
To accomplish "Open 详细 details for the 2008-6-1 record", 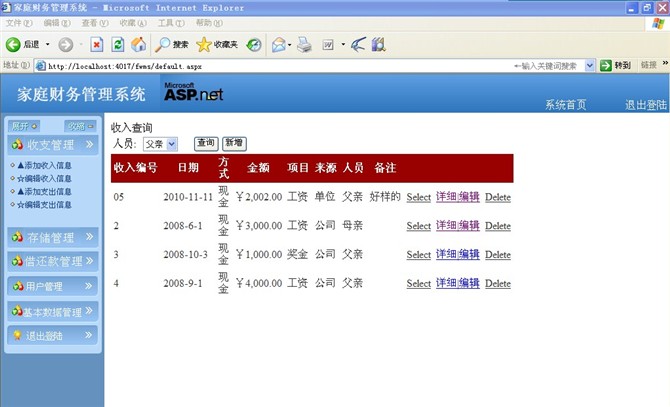I will 446,225.
